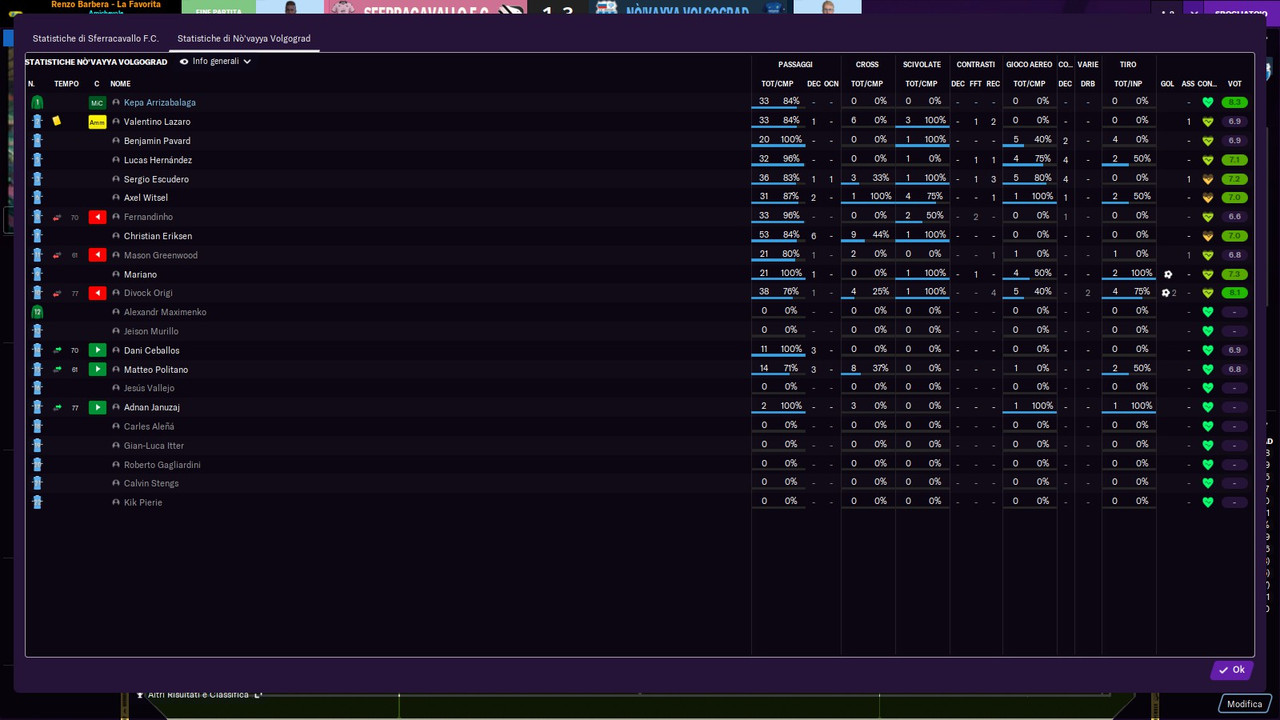The image size is (1280, 720).
Task: Open Jeison Murillo's player profile
Action: [151, 331]
